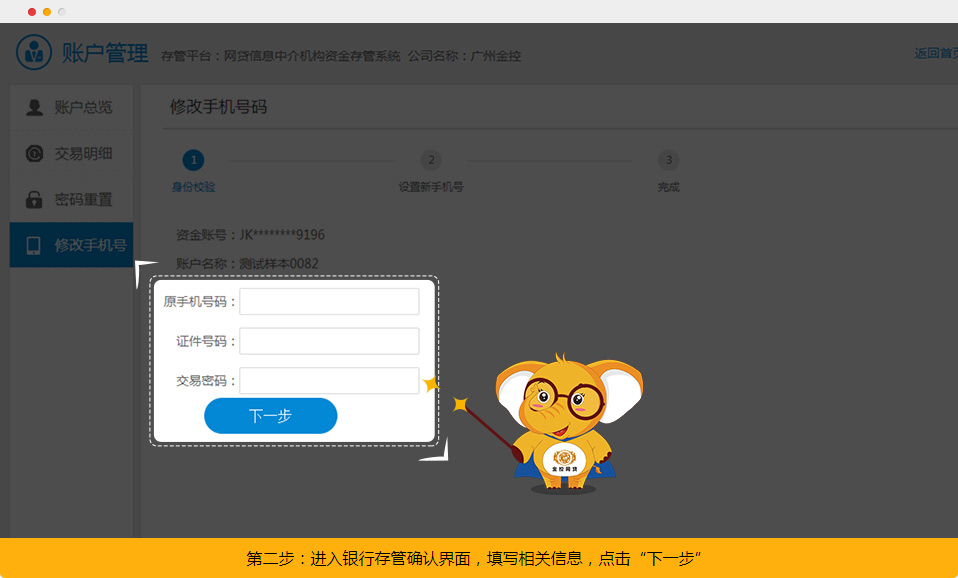Click step 1 身份校验 circle
Image resolution: width=958 pixels, height=578 pixels.
click(x=193, y=160)
